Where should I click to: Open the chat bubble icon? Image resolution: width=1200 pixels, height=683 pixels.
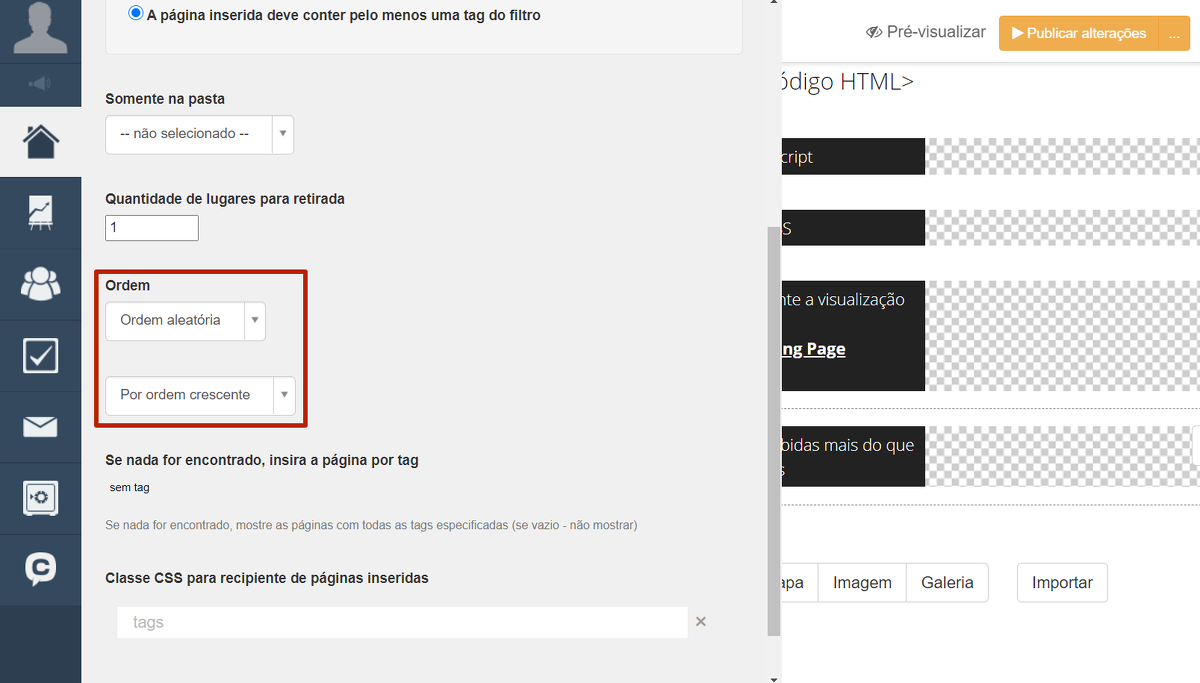coord(40,569)
